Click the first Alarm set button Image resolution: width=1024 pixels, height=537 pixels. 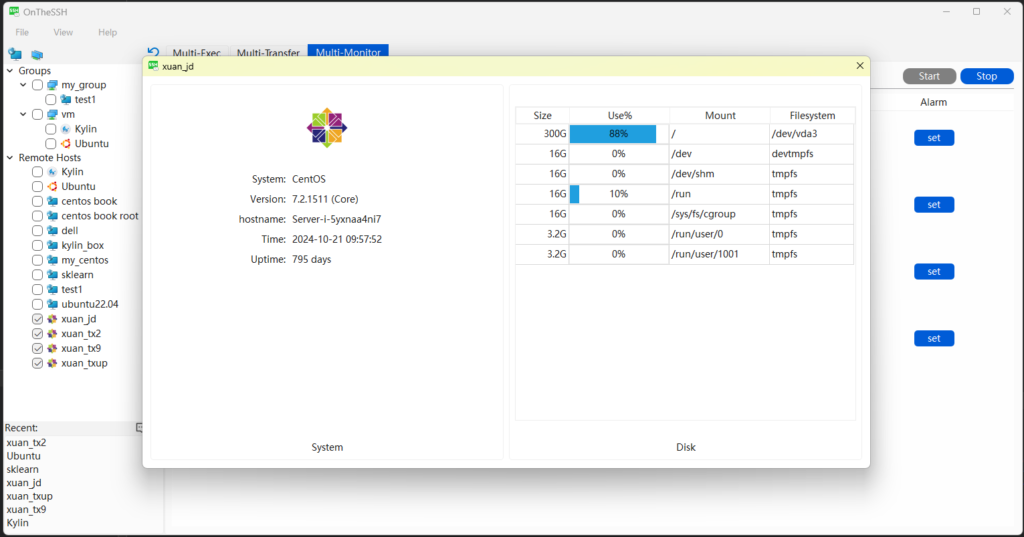tap(933, 138)
